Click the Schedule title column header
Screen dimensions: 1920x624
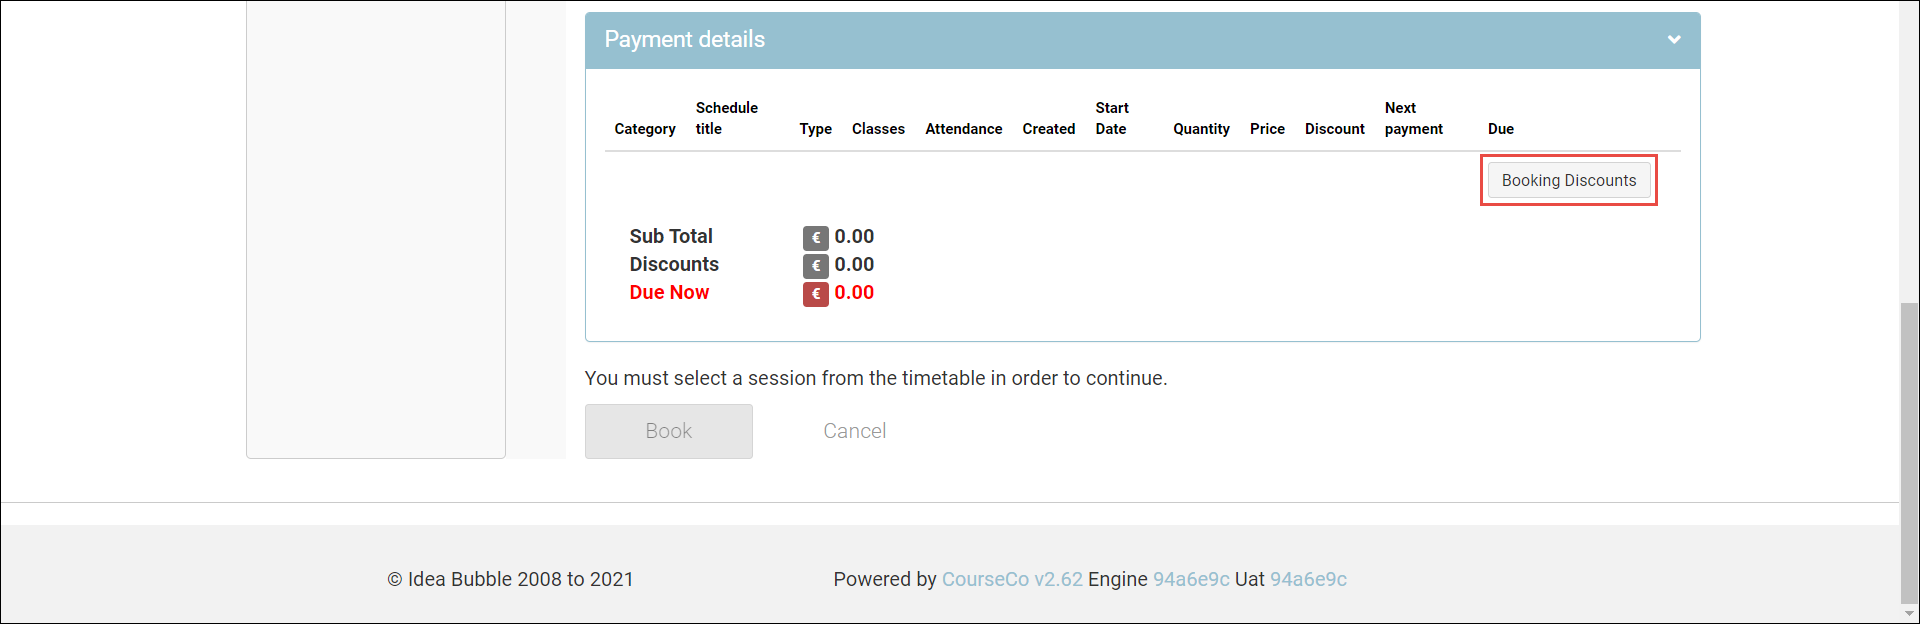[726, 118]
